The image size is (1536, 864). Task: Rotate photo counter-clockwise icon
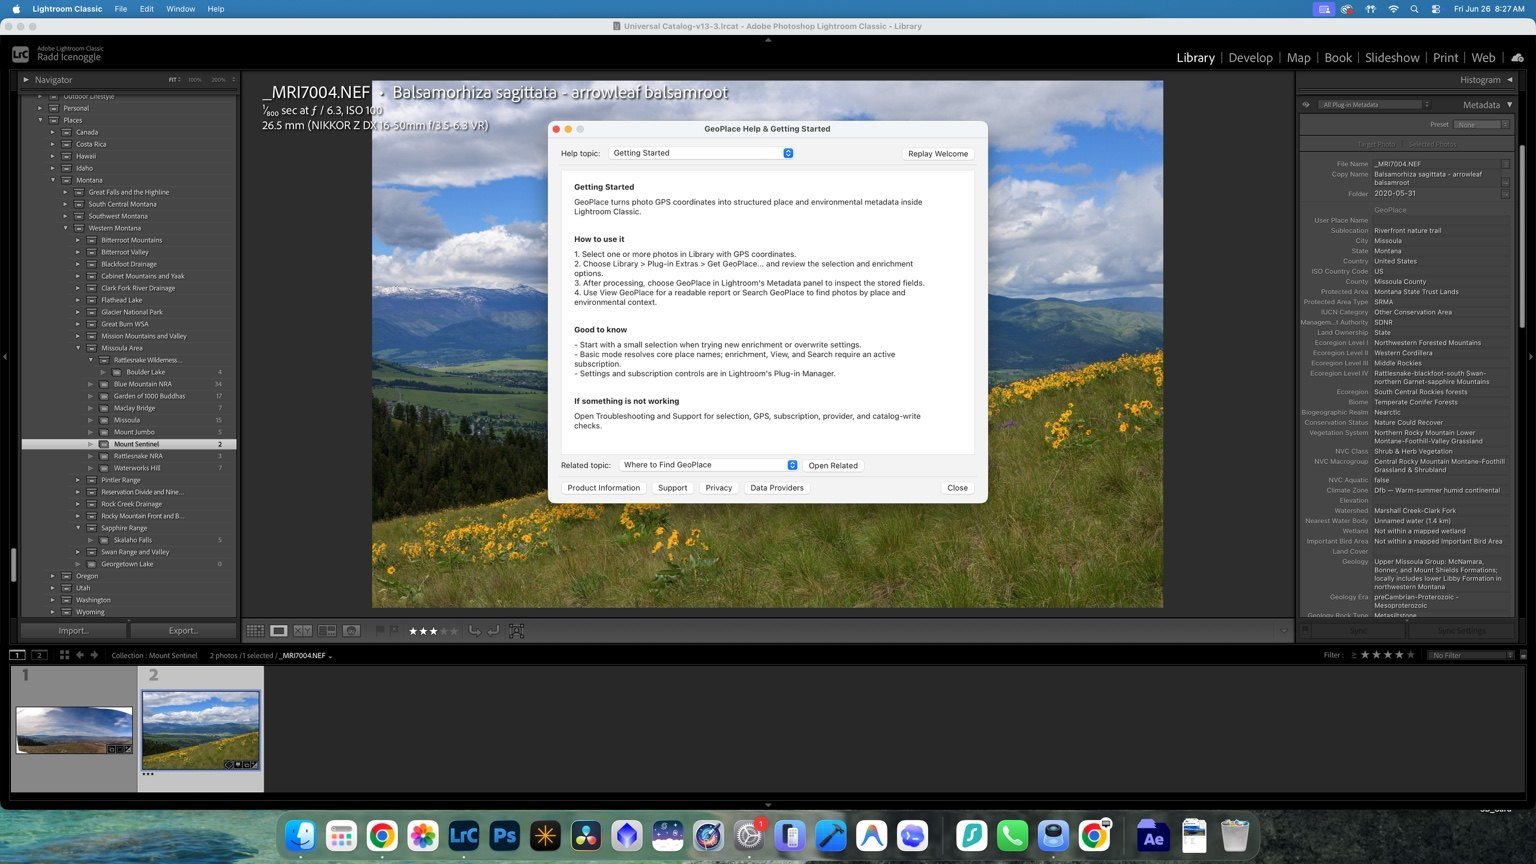(474, 631)
